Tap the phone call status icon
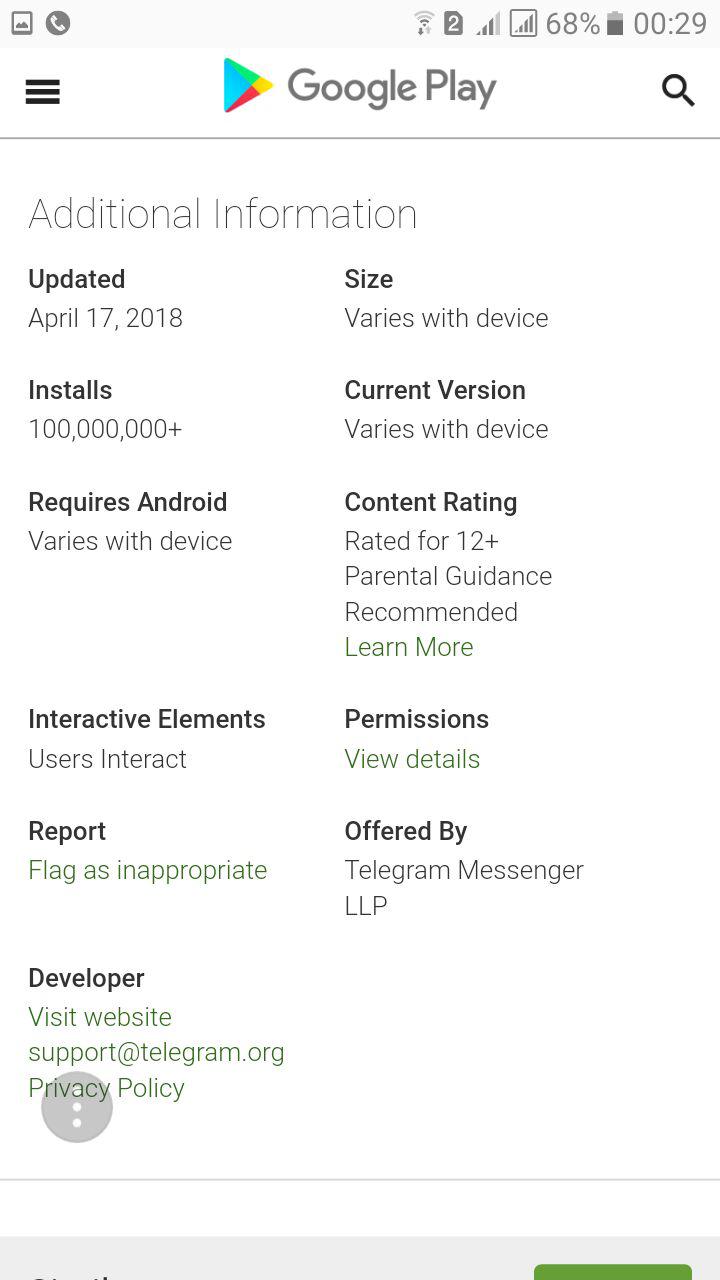 pos(58,22)
